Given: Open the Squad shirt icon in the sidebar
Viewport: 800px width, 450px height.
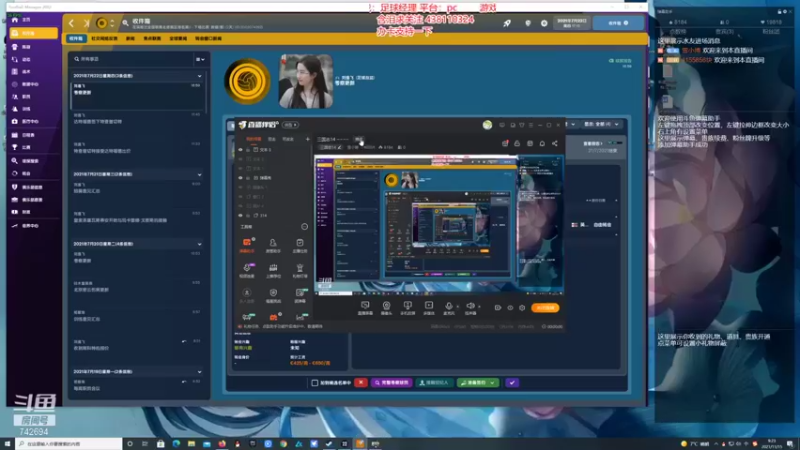Looking at the screenshot, I should coord(15,47).
